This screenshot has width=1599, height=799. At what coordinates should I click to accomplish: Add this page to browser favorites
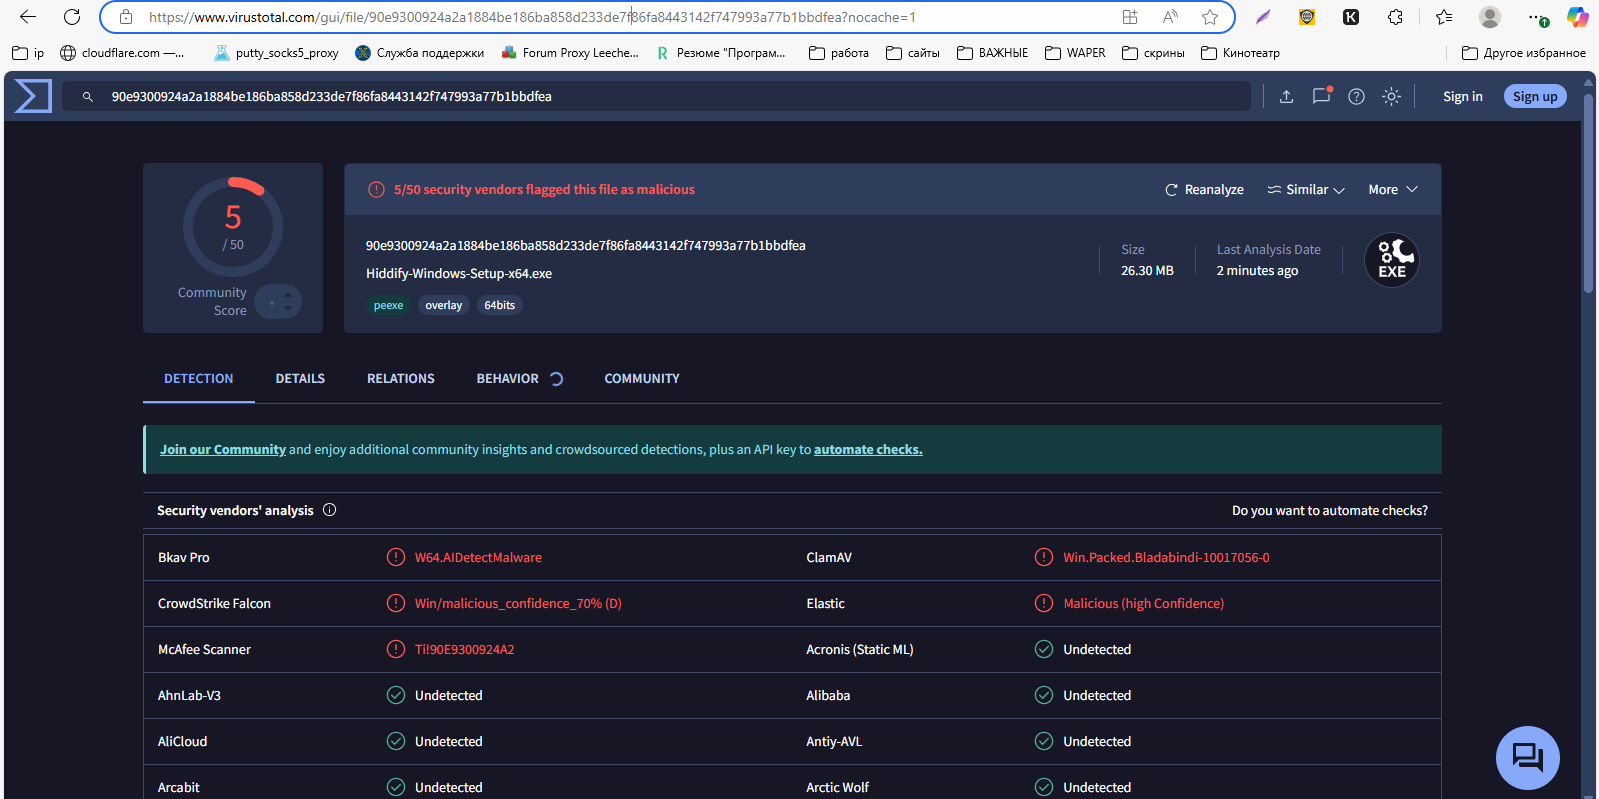[1210, 17]
